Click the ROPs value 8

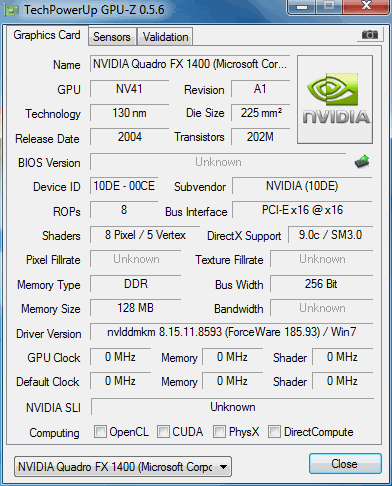click(124, 210)
